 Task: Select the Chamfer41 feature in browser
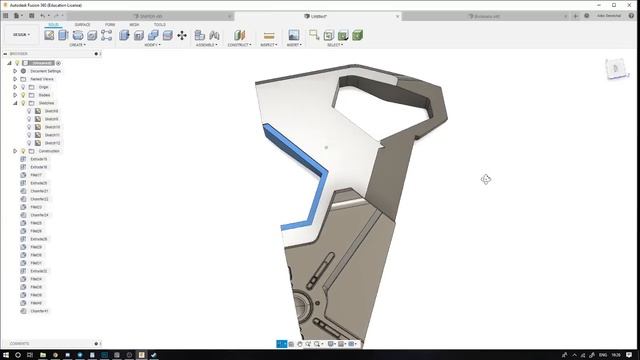(39, 311)
